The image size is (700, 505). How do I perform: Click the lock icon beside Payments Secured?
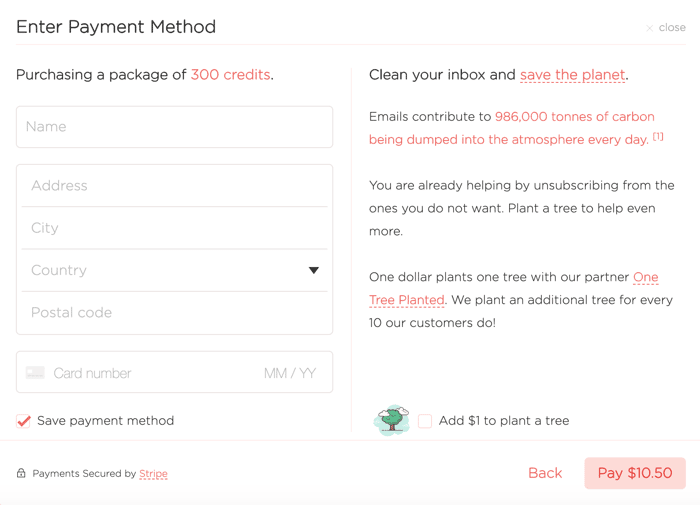[21, 473]
